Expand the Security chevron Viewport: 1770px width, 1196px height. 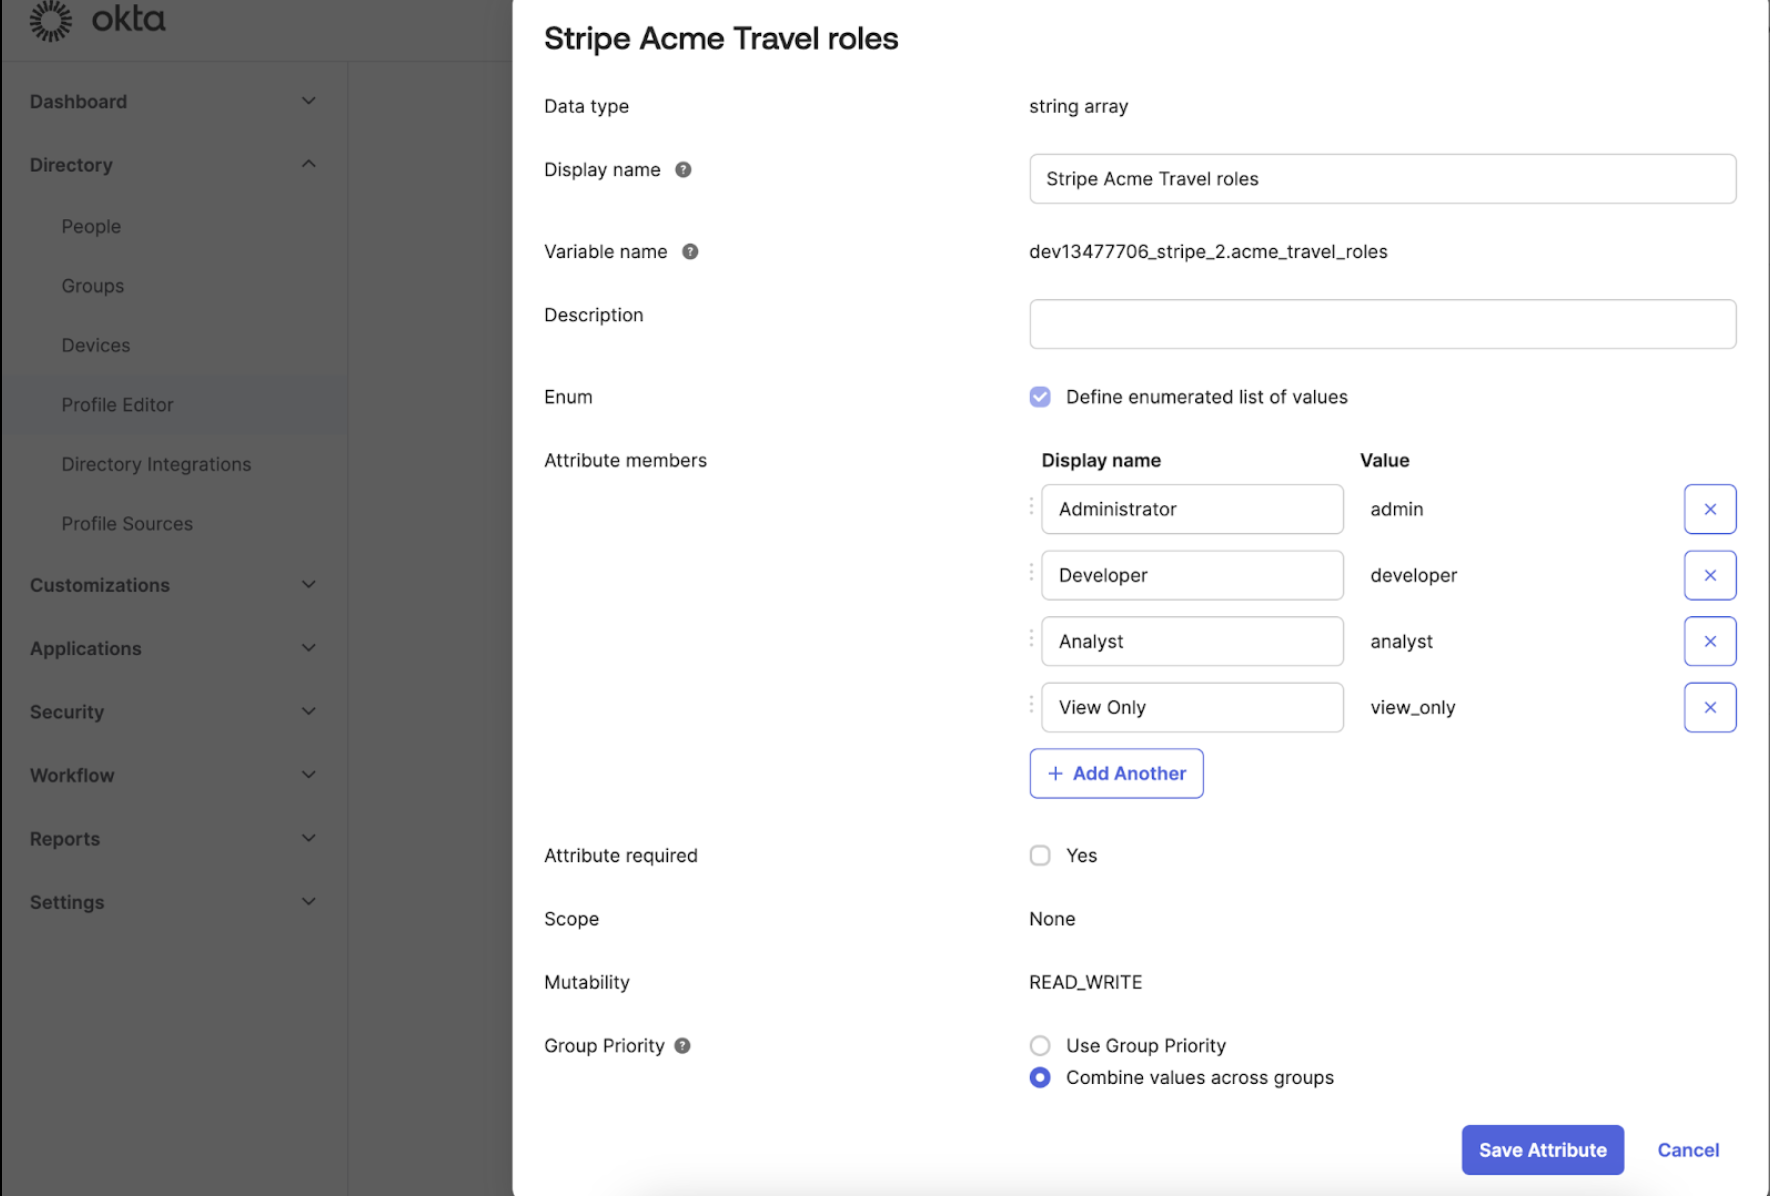pyautogui.click(x=309, y=711)
